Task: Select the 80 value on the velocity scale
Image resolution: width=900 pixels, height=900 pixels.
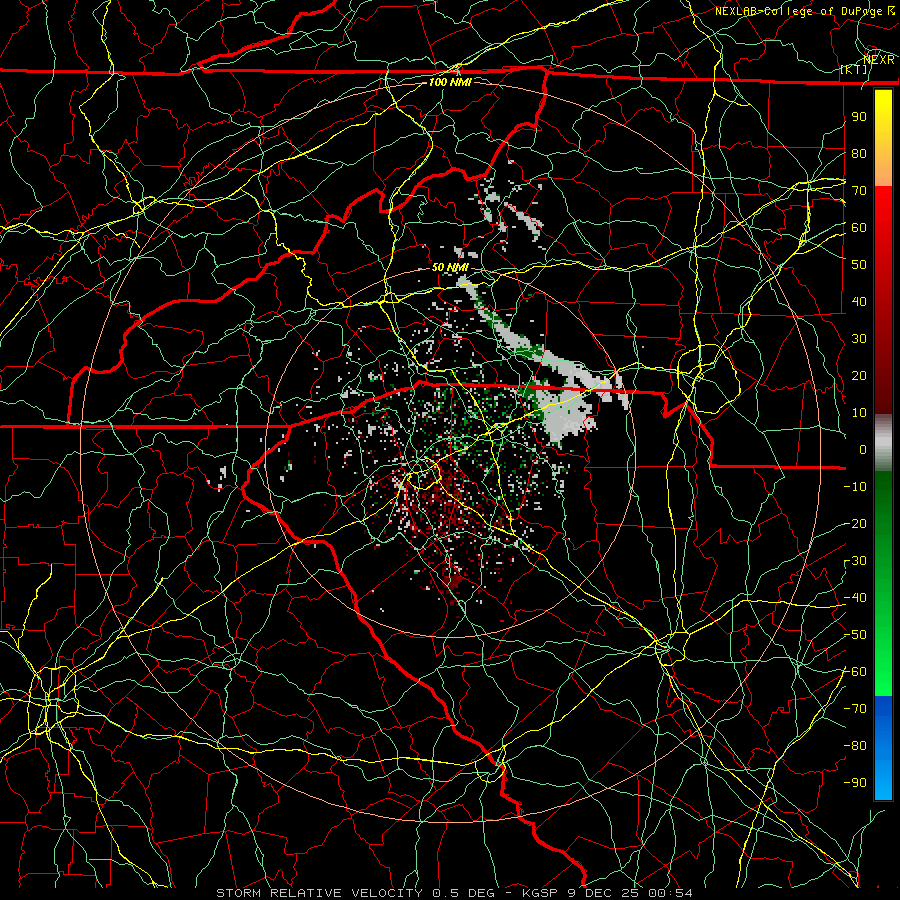Action: pyautogui.click(x=859, y=153)
